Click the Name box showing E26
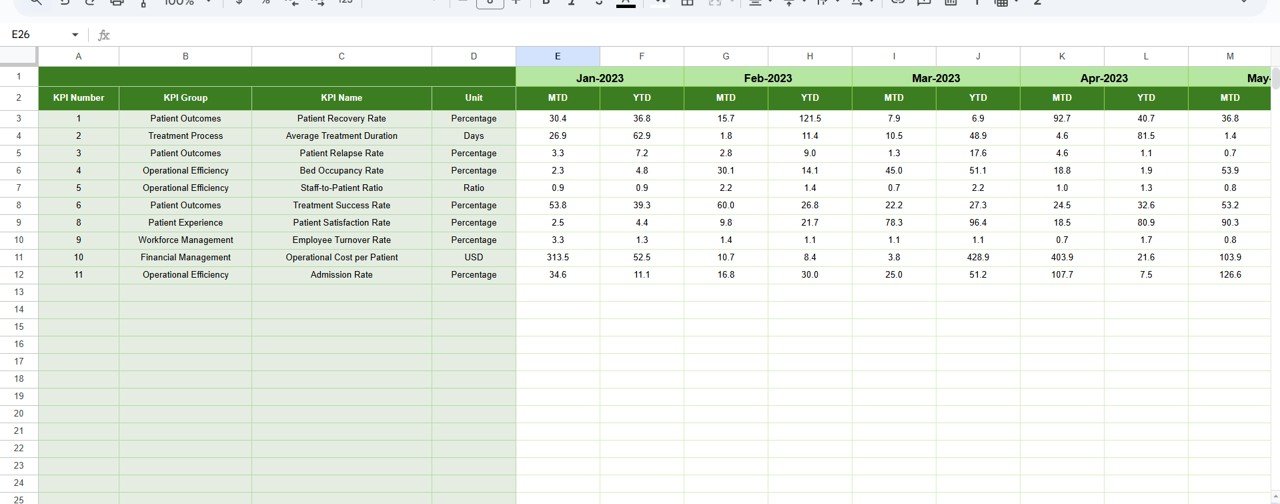1280x504 pixels. [x=38, y=35]
